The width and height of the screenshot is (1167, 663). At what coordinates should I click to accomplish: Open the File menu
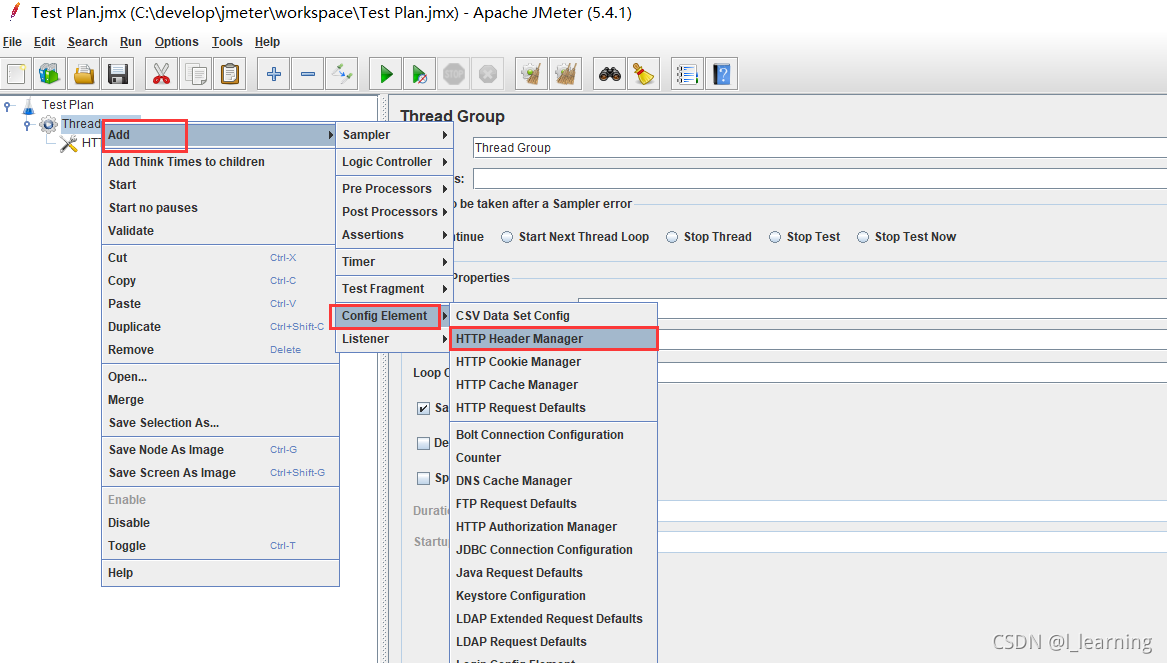click(x=12, y=42)
